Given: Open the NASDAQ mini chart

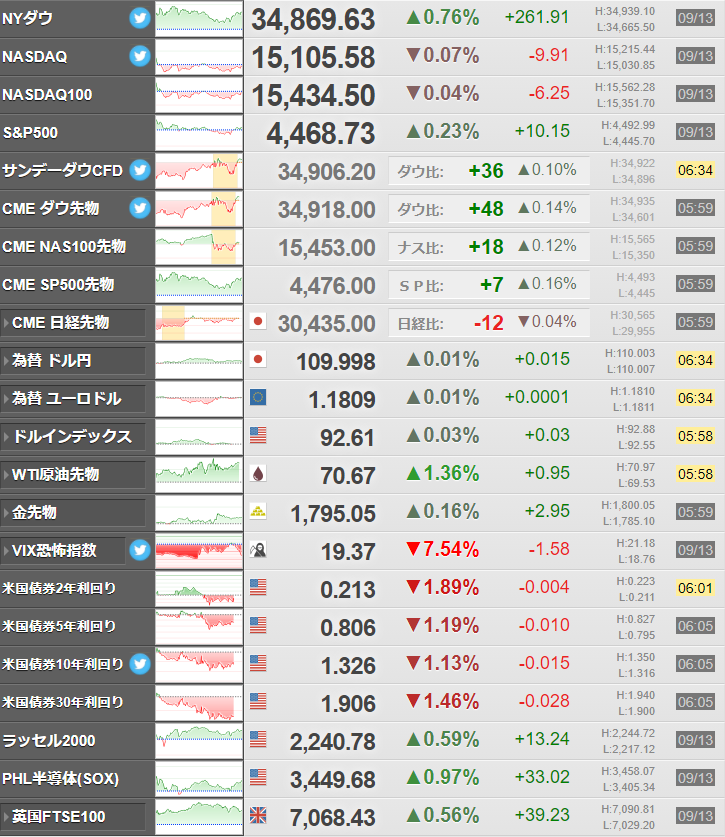Looking at the screenshot, I should (x=199, y=57).
